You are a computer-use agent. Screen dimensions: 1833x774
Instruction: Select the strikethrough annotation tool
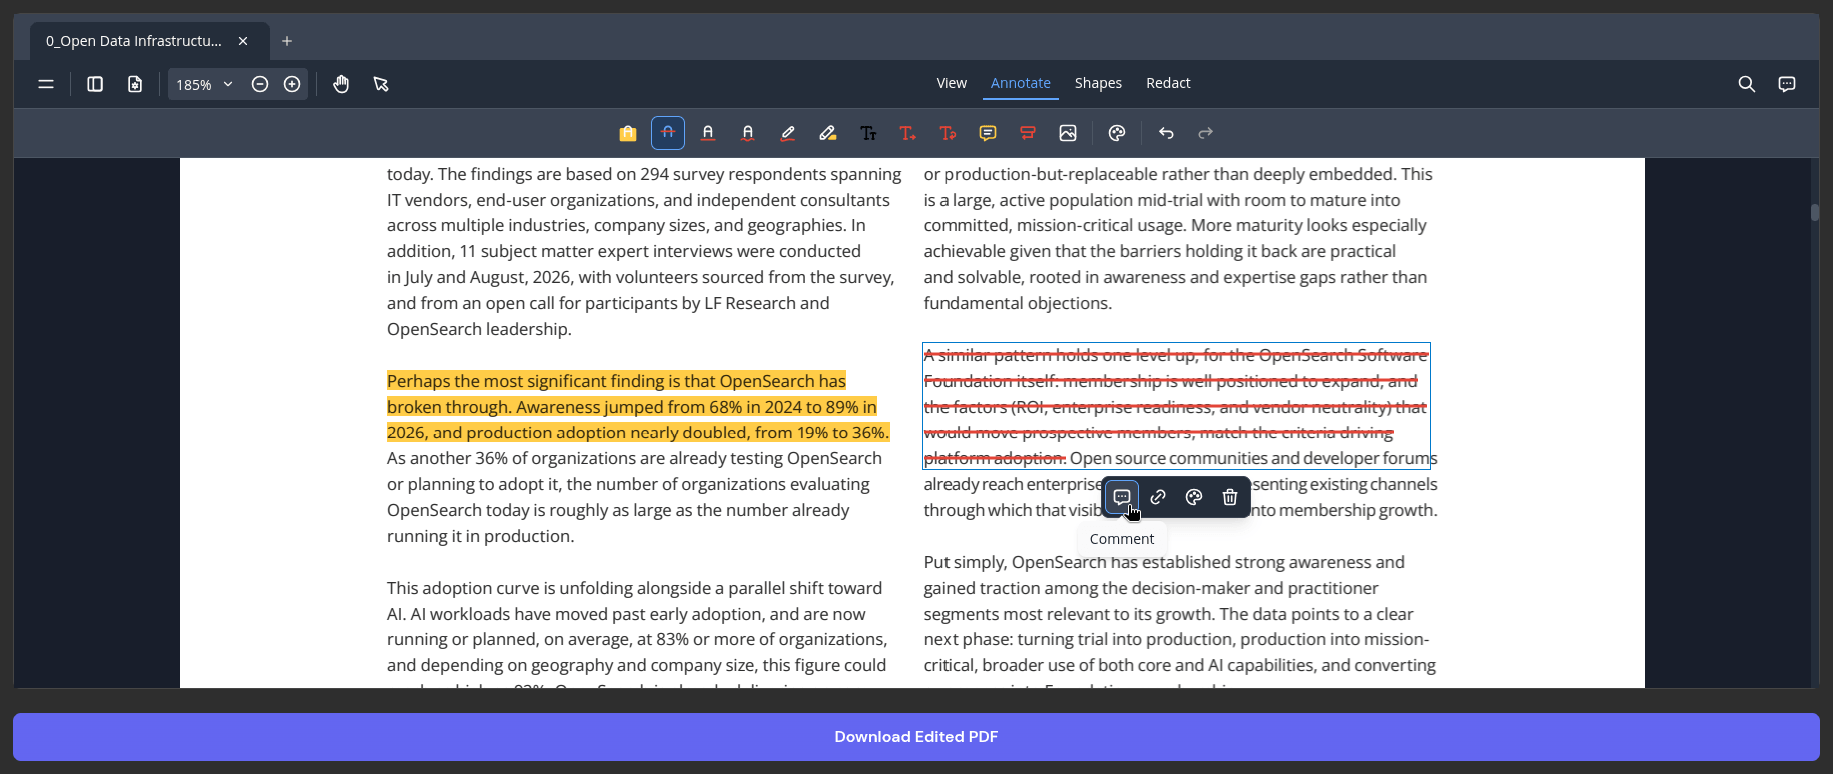click(x=668, y=133)
